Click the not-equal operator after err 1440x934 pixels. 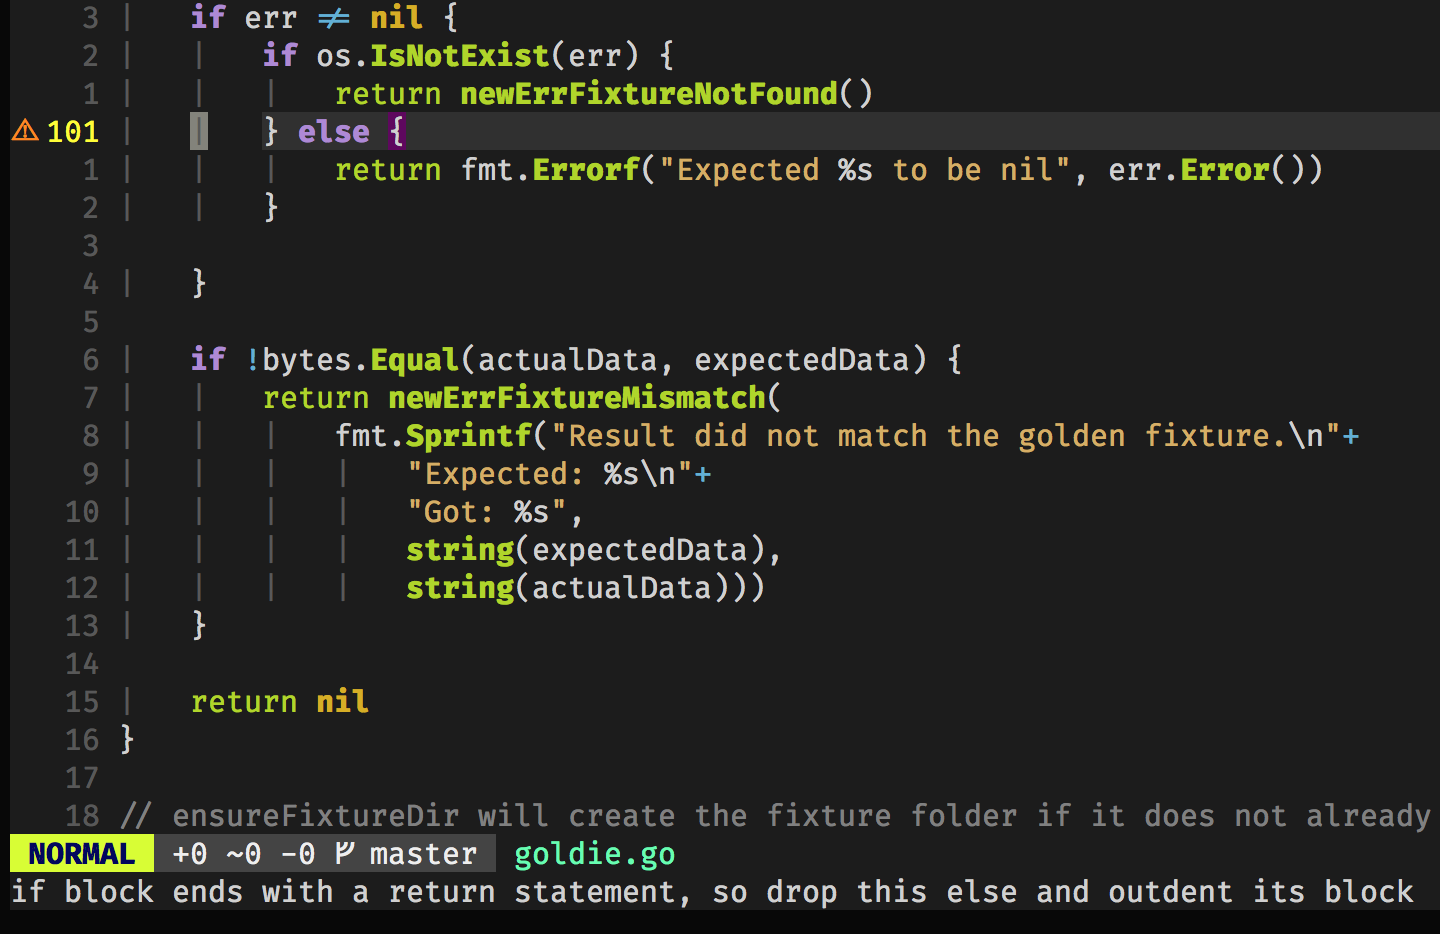334,18
